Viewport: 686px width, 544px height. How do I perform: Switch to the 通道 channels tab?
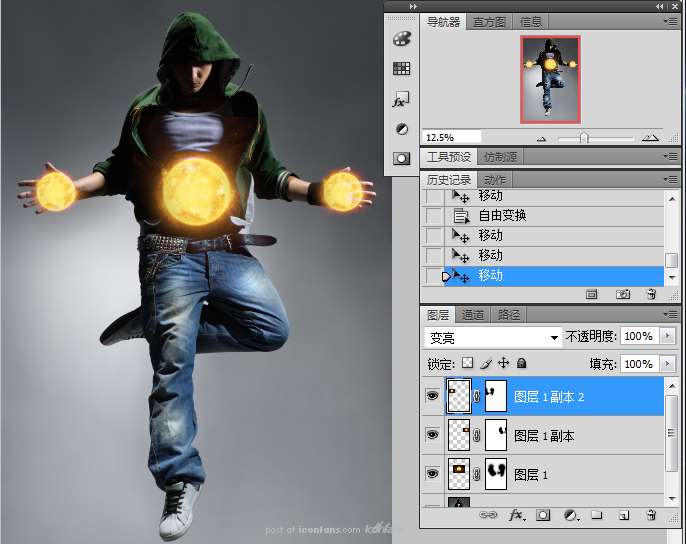tap(473, 315)
